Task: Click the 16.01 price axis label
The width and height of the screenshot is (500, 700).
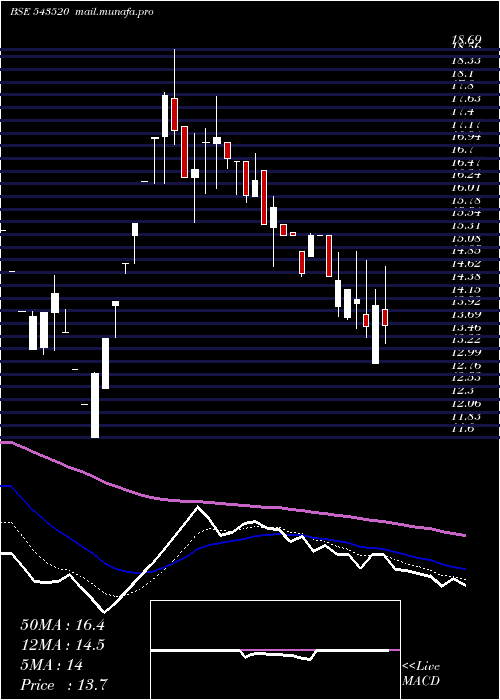Action: (x=466, y=188)
